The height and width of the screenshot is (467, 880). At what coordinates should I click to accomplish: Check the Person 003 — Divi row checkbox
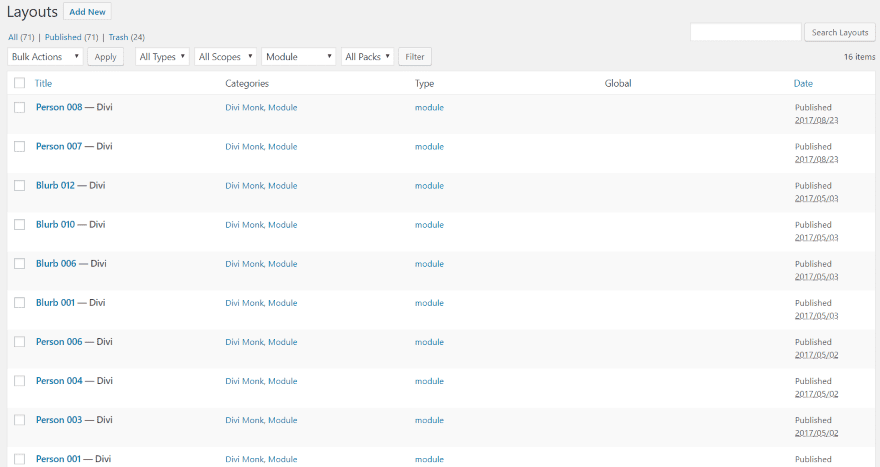[20, 420]
